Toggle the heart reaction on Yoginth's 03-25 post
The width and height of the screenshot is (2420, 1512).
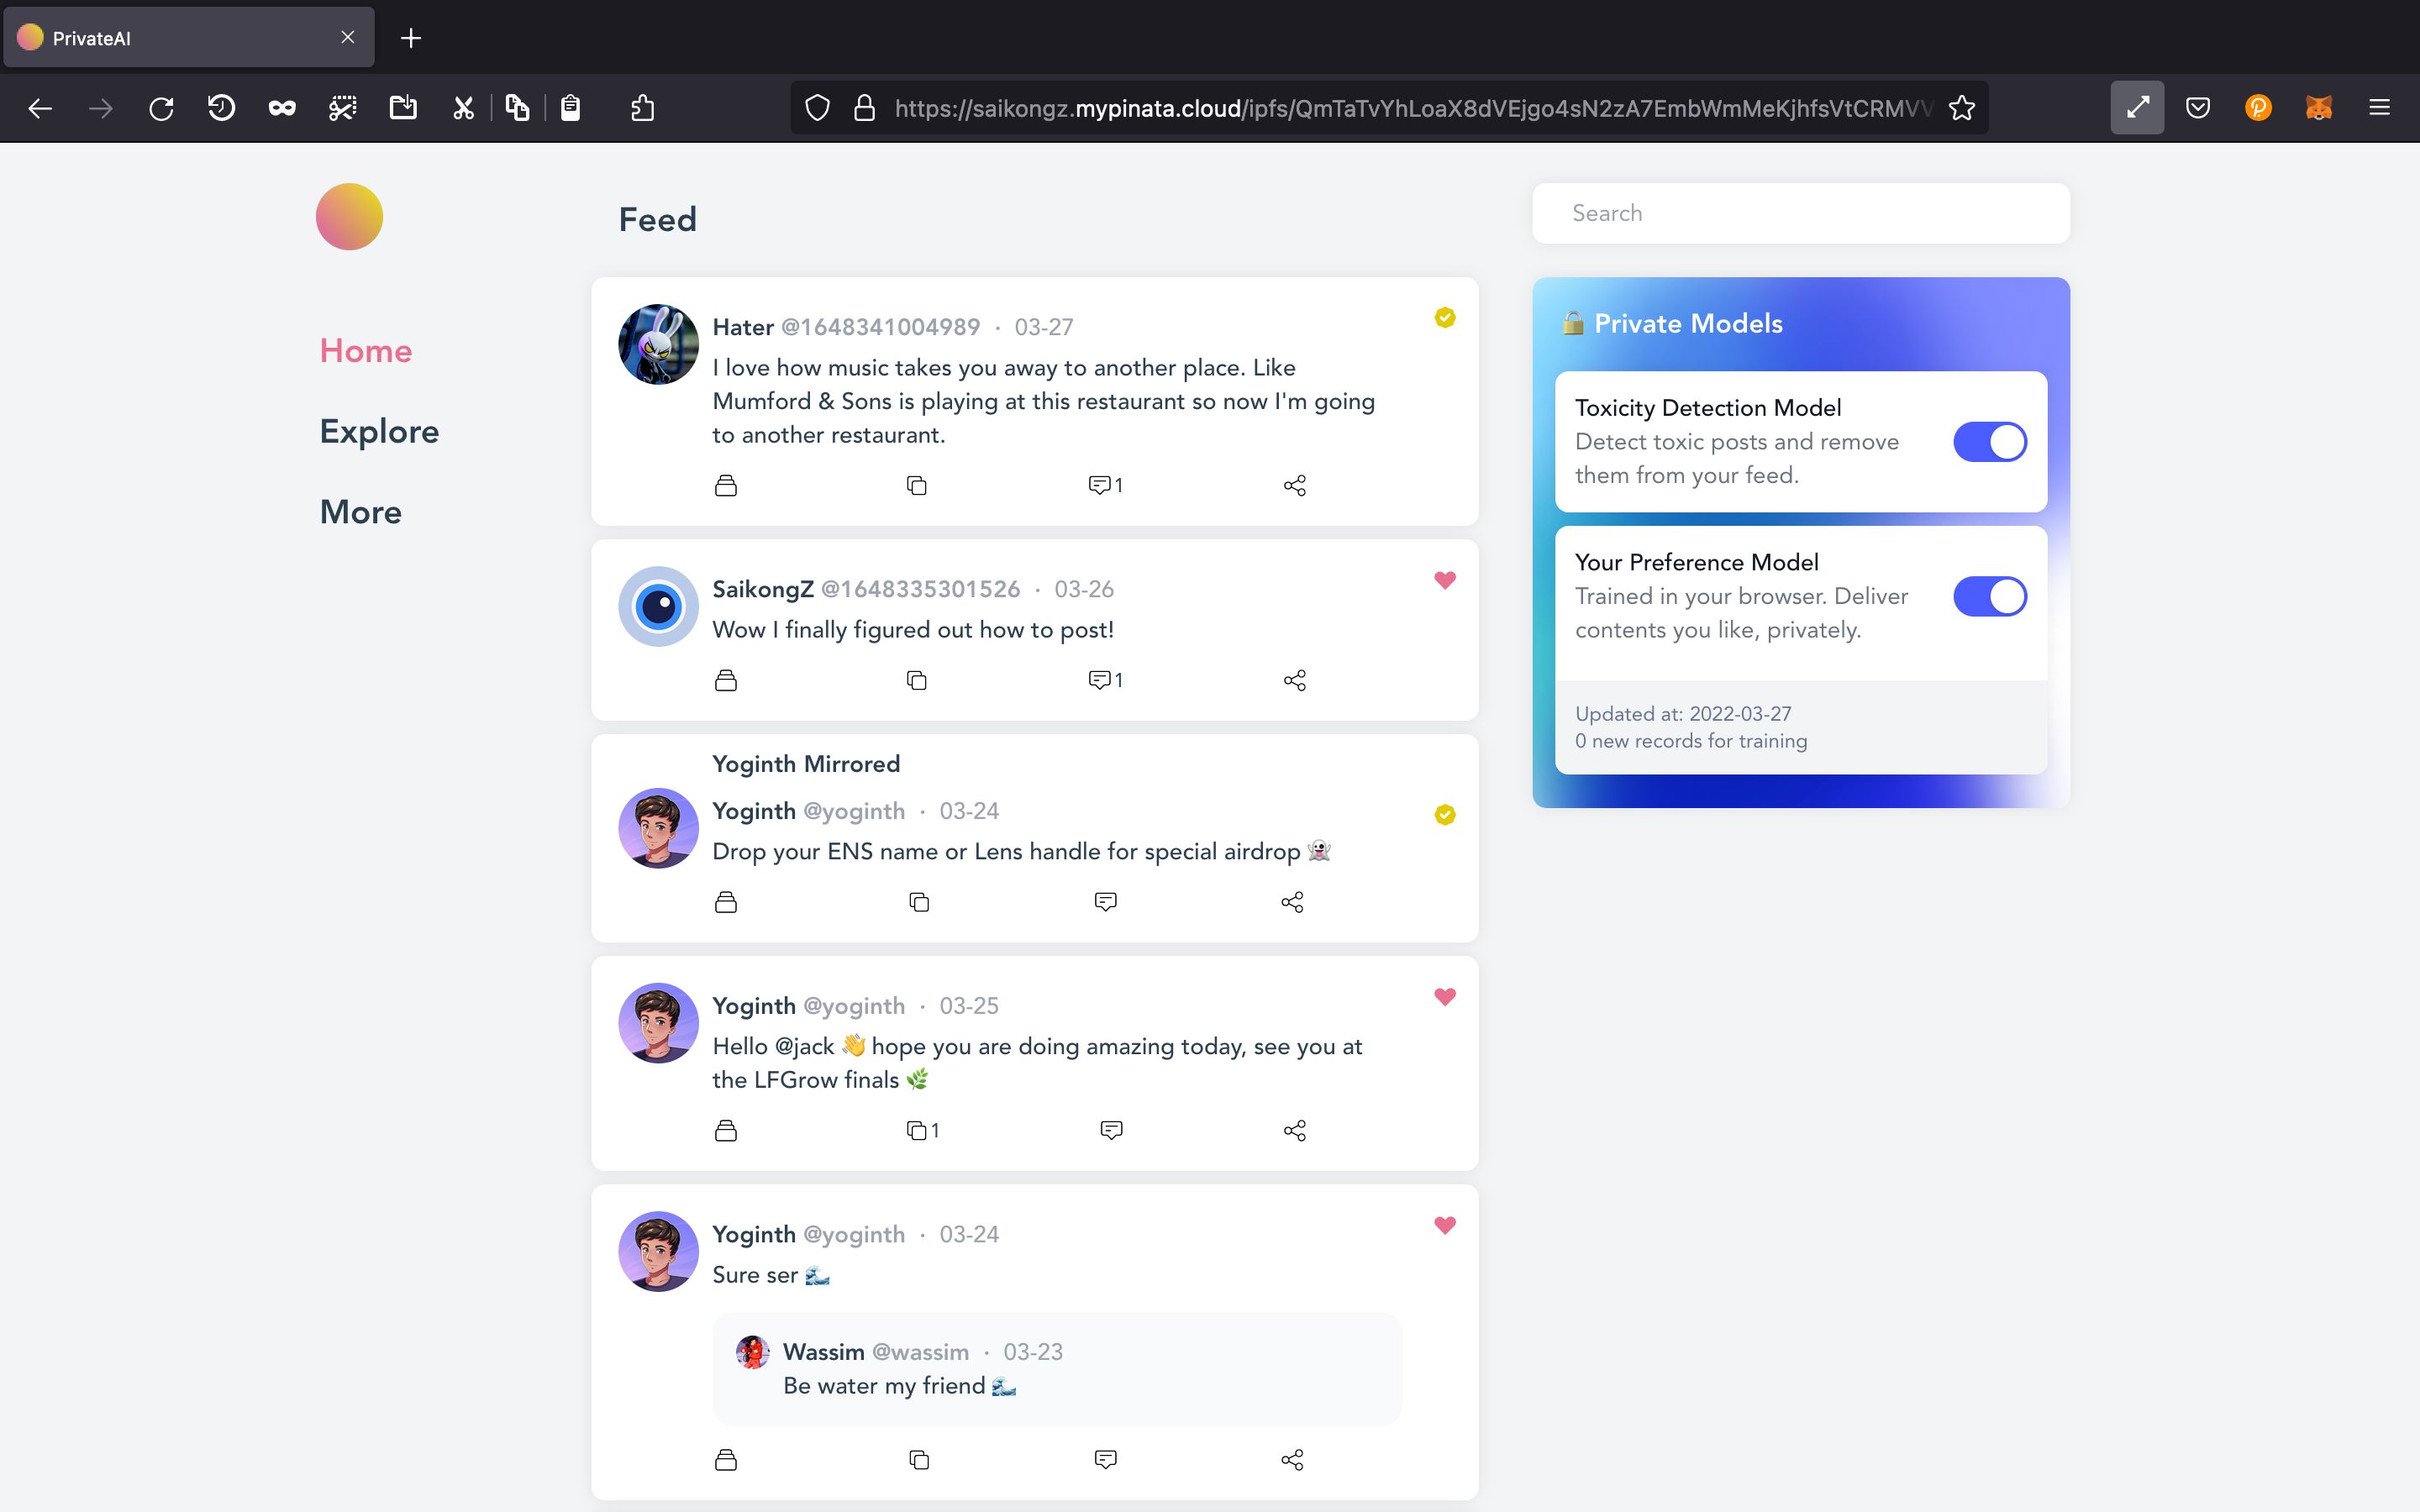1444,996
